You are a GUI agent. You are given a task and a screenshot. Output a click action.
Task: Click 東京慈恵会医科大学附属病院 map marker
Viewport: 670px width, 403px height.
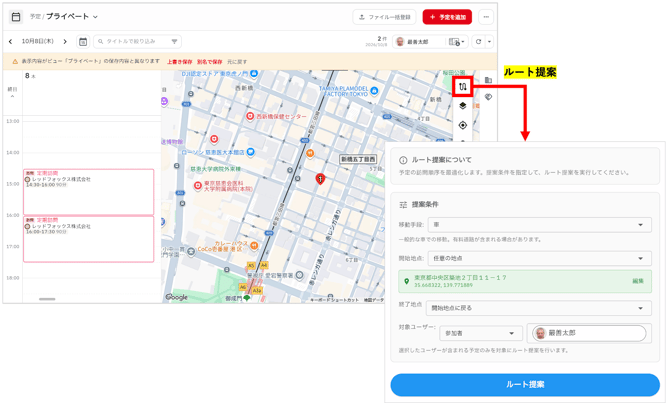coord(197,185)
